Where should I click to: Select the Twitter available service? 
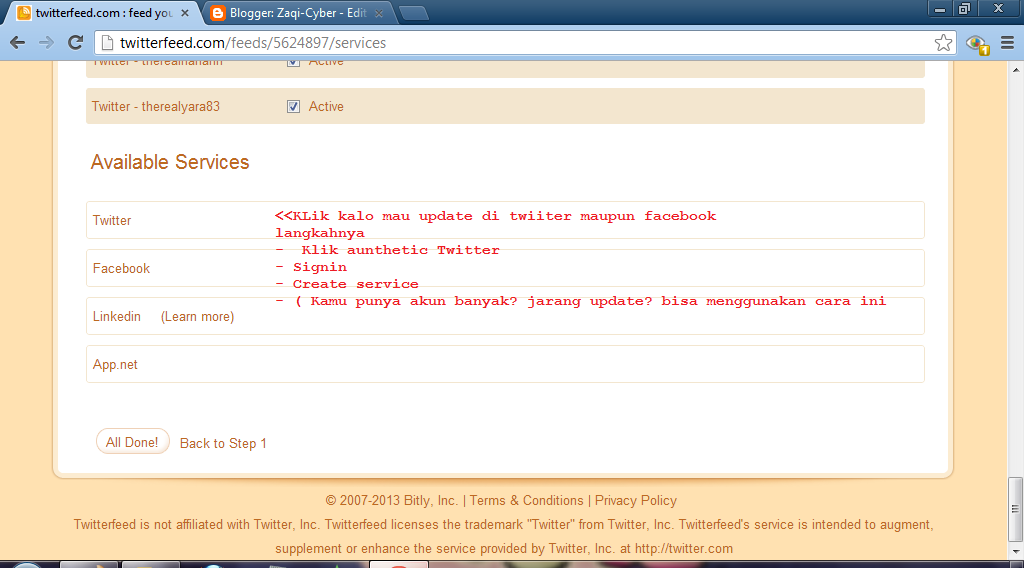(505, 220)
